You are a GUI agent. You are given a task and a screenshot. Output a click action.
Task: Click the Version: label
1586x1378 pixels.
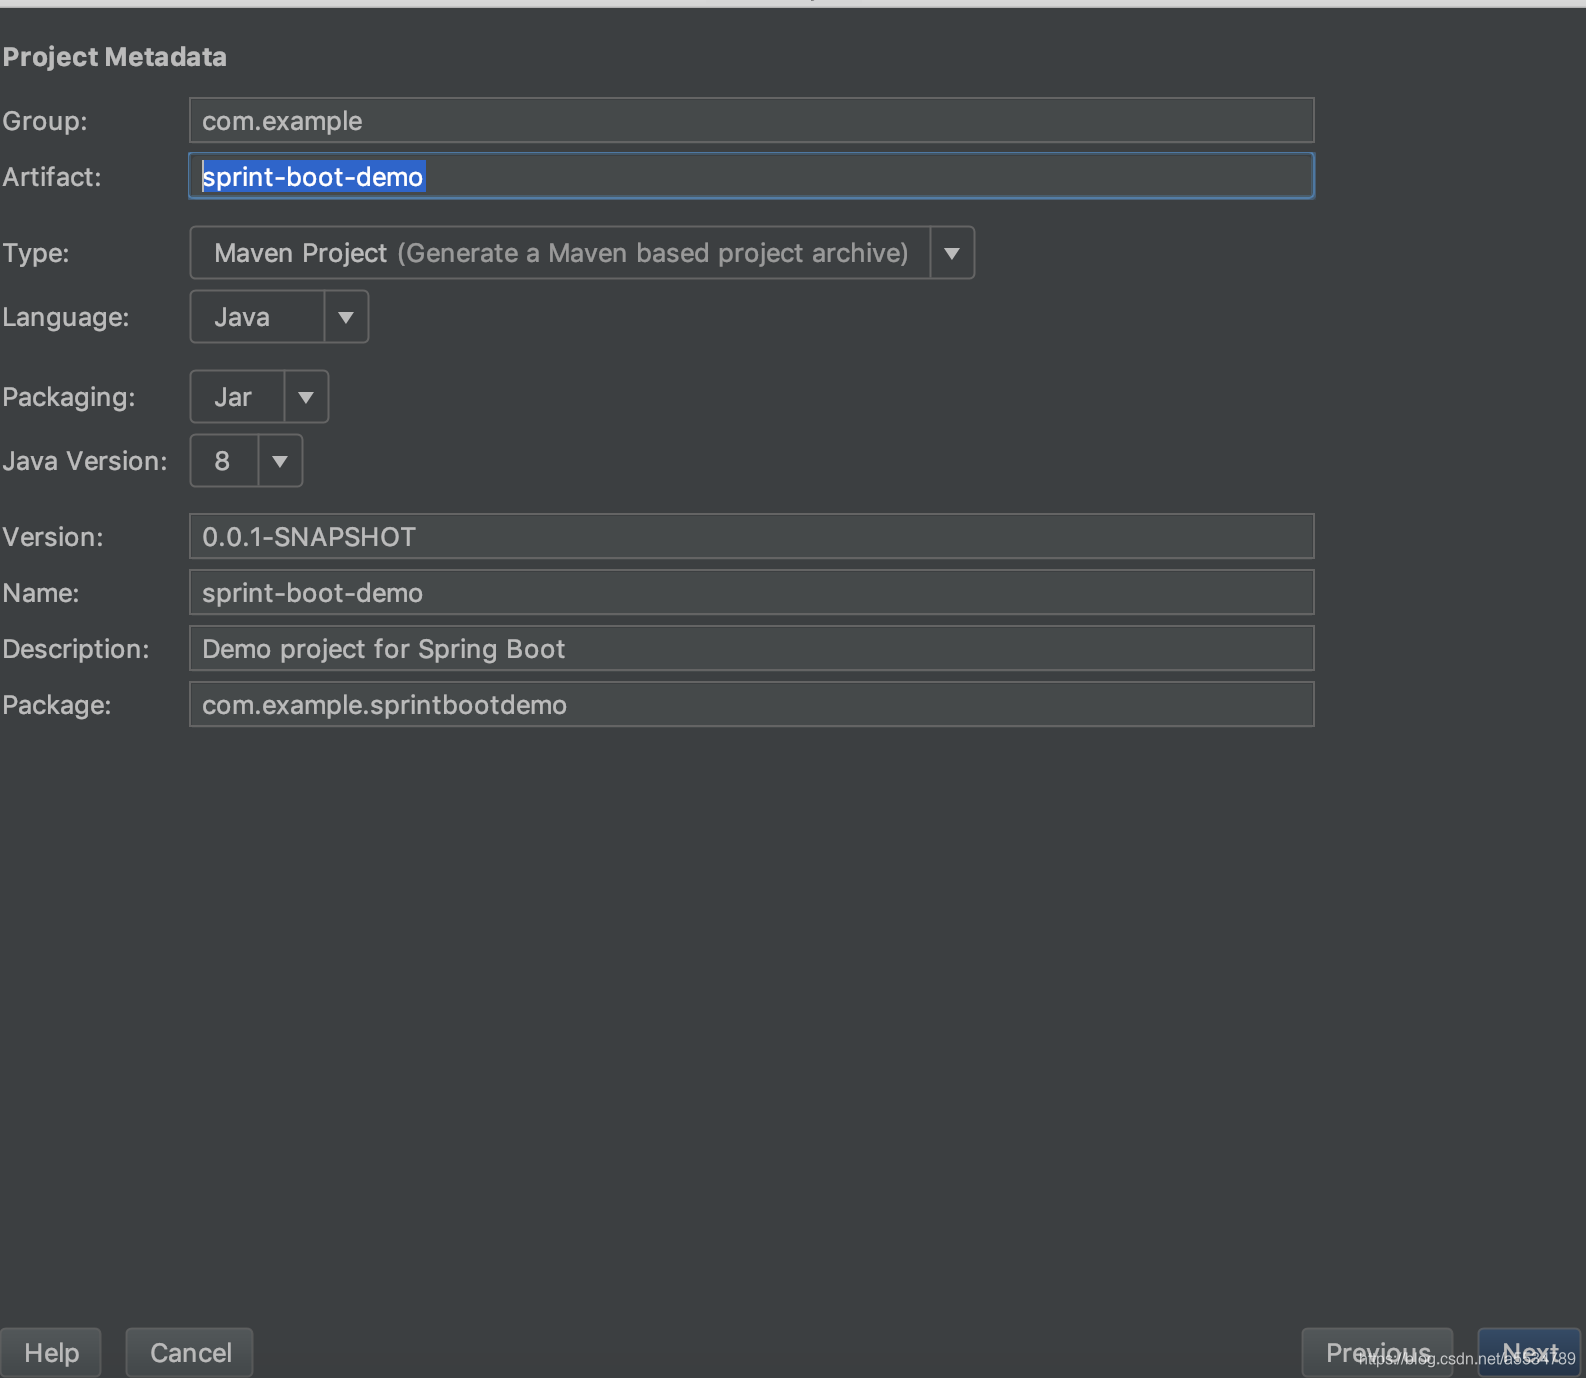[53, 537]
